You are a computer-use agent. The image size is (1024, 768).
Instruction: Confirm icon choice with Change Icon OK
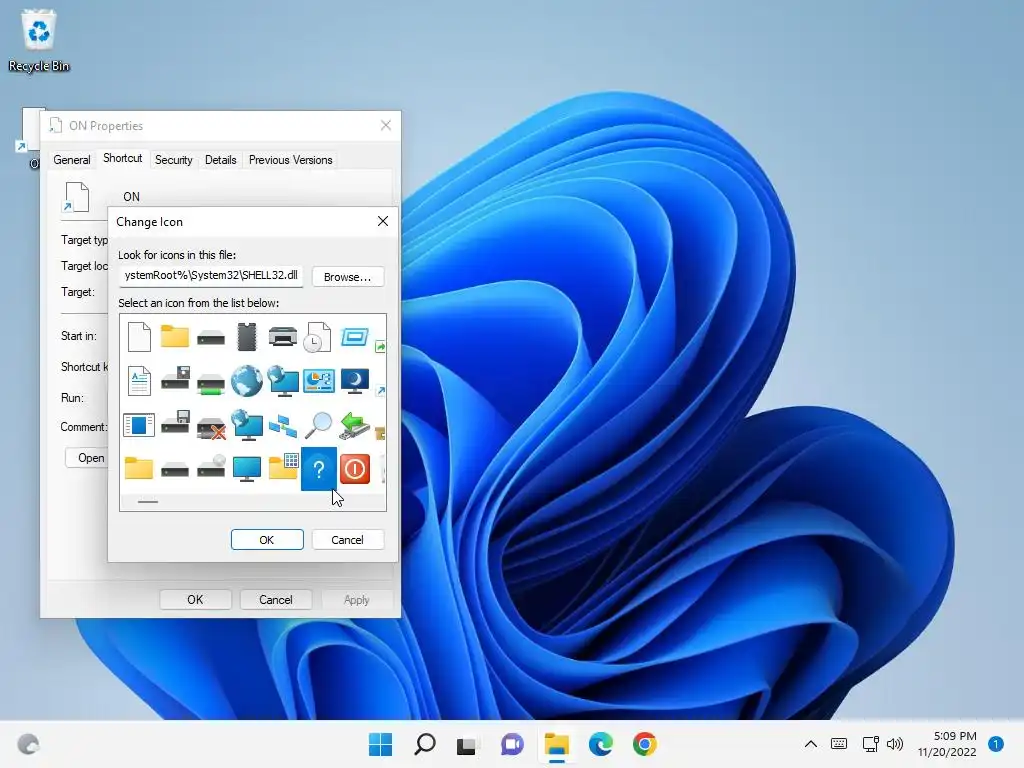pyautogui.click(x=267, y=540)
